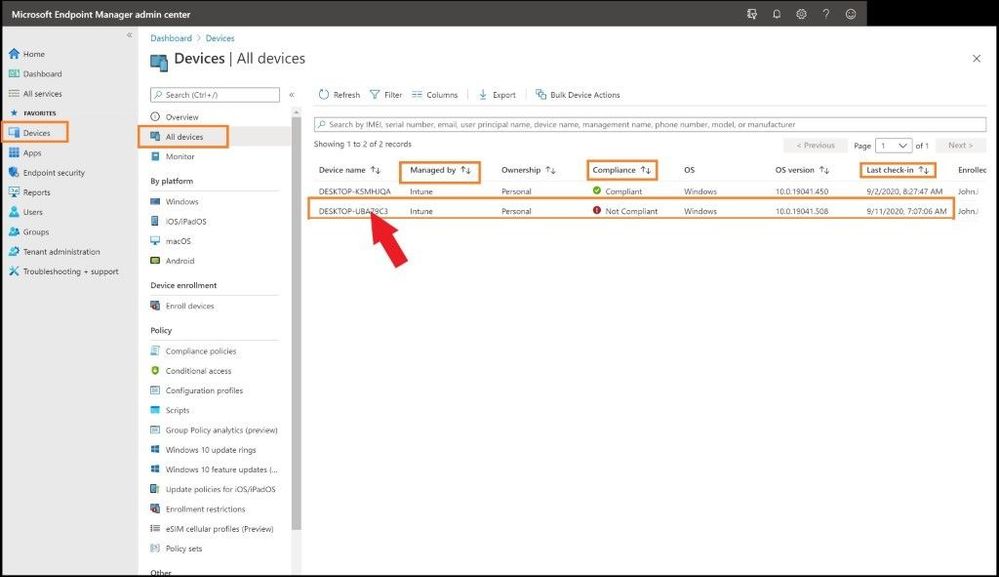The width and height of the screenshot is (999, 577).
Task: Open Dashboard in left navigation
Action: [x=35, y=74]
